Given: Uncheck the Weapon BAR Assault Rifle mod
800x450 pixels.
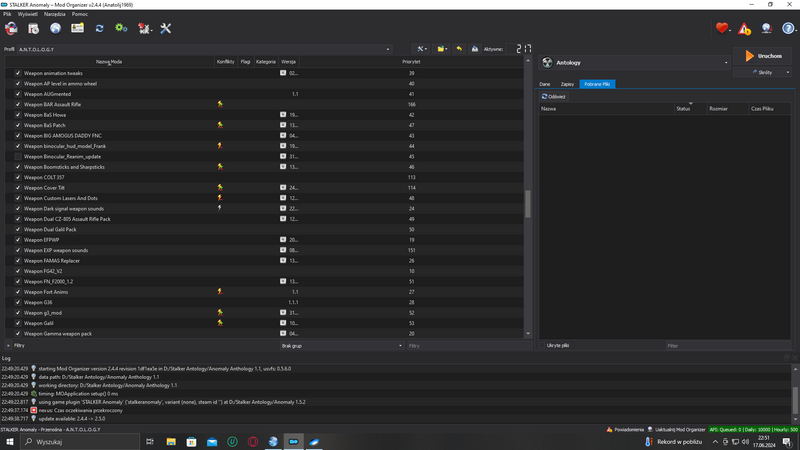Looking at the screenshot, I should pos(18,104).
